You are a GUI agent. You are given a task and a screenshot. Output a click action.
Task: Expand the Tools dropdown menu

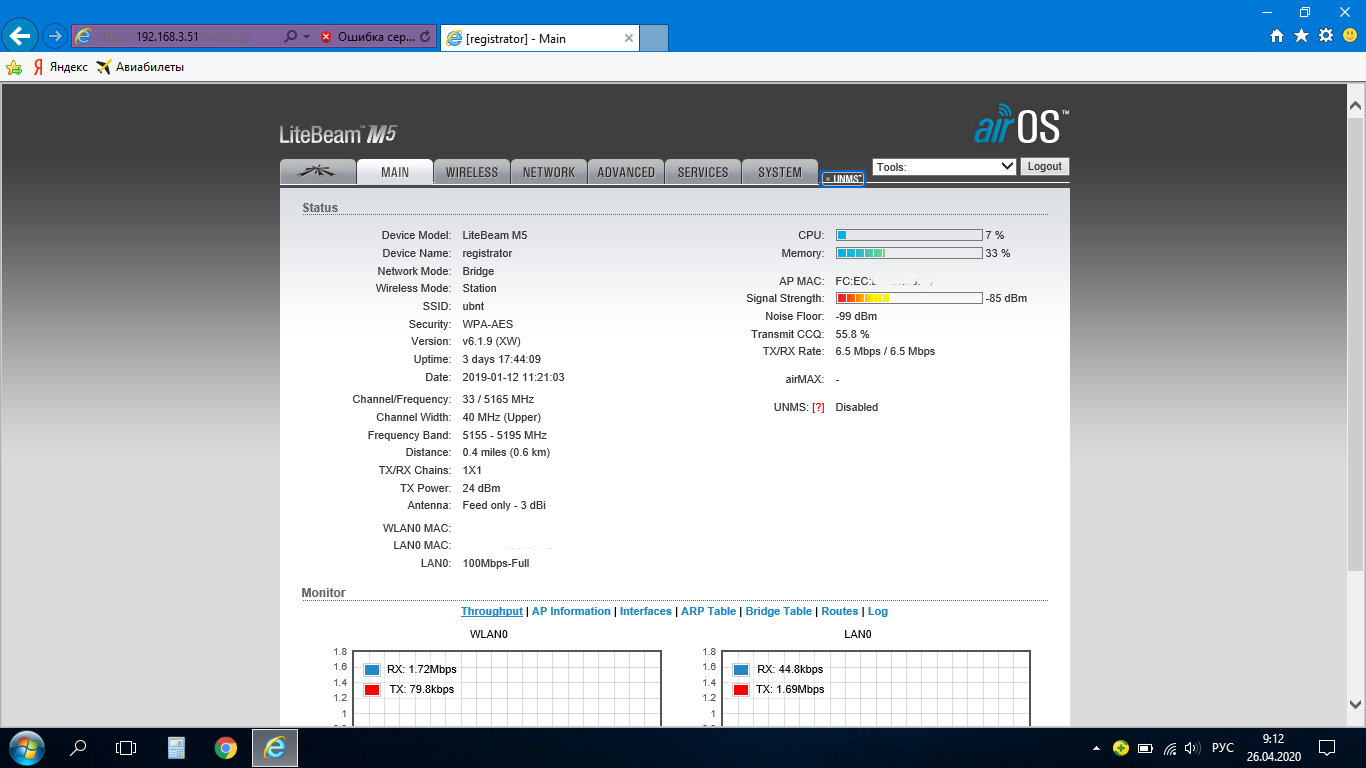click(x=944, y=167)
